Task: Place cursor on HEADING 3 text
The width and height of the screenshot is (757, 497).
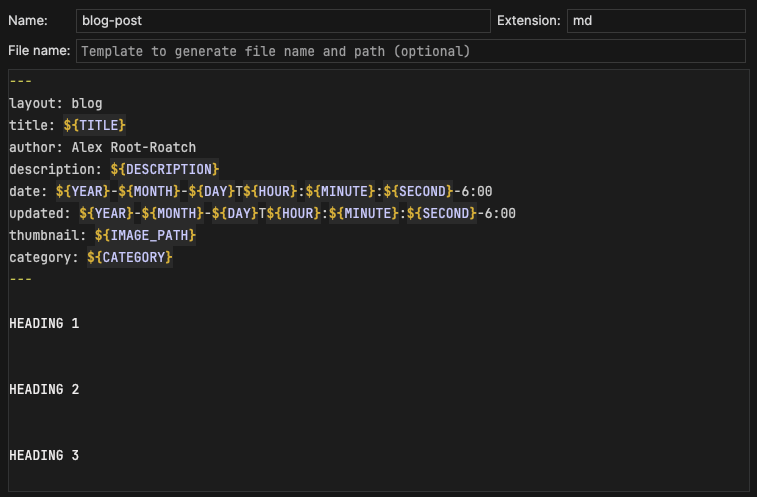Action: [44, 455]
